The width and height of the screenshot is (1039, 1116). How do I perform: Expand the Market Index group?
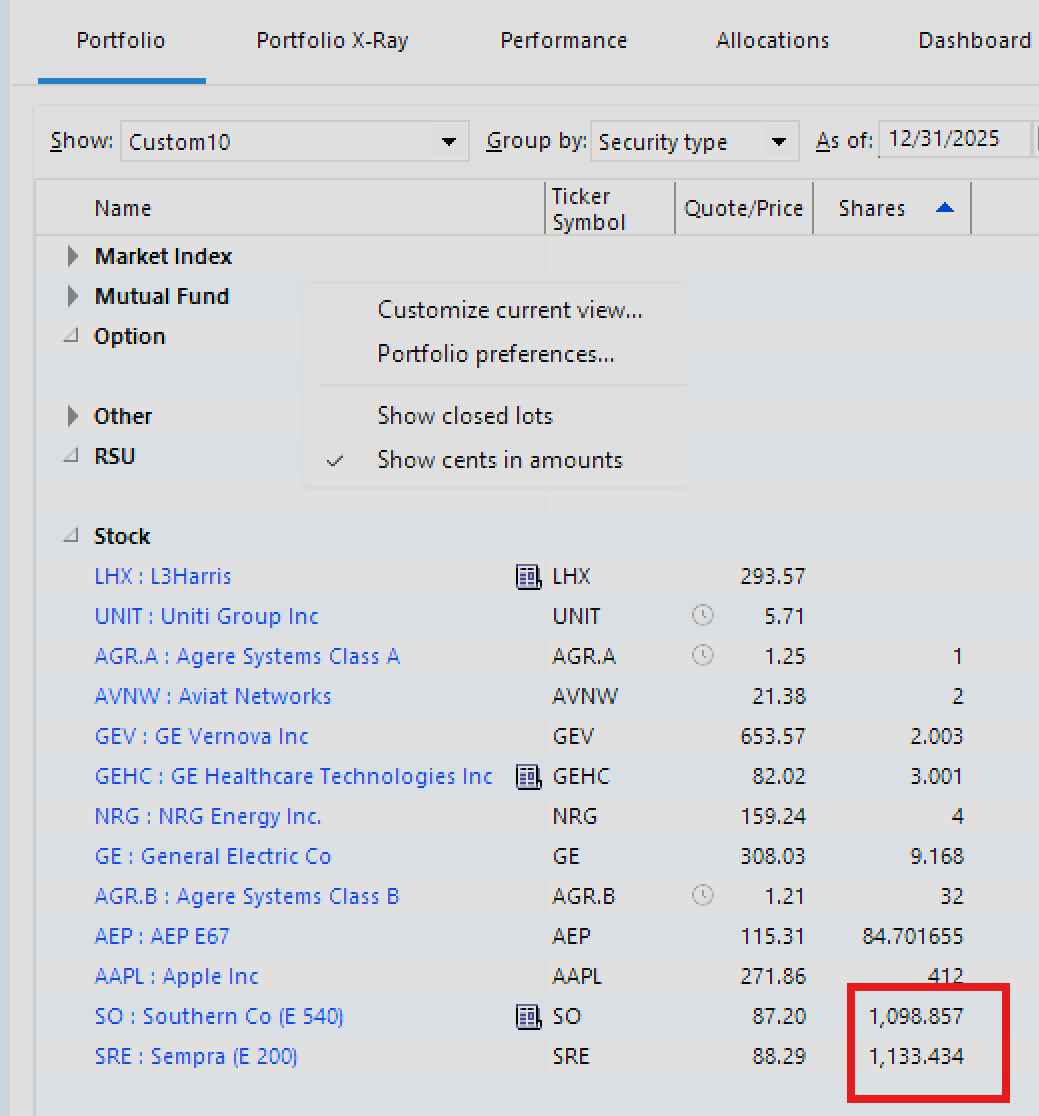coord(72,256)
